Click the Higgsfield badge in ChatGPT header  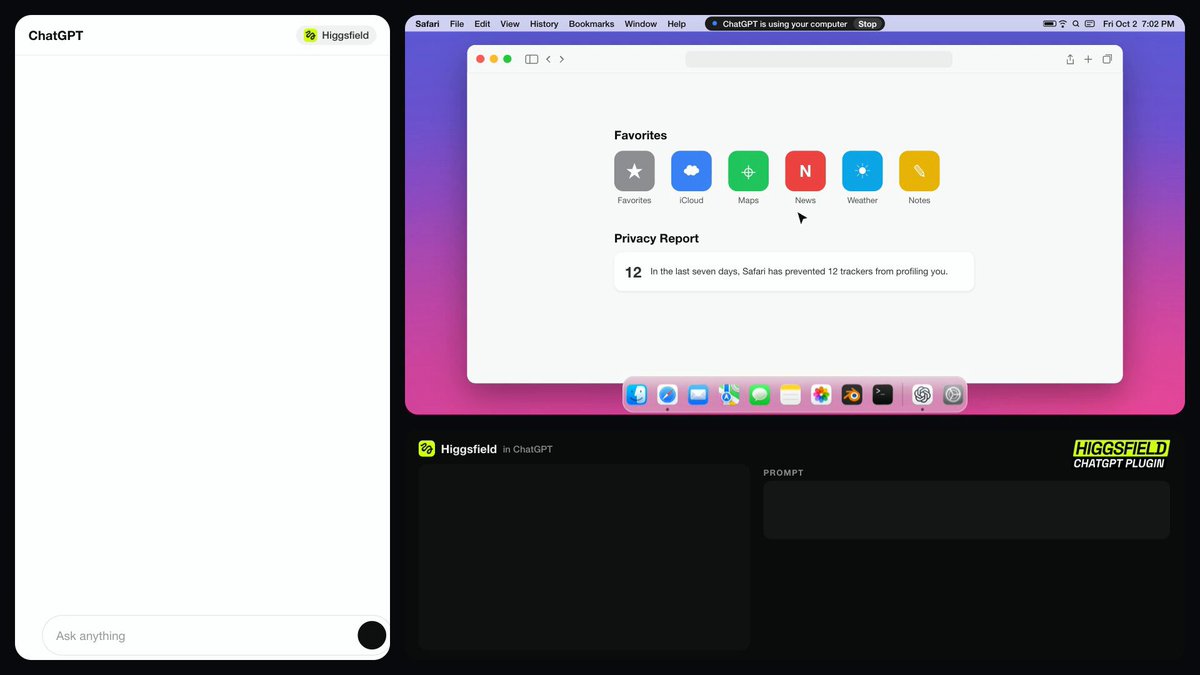336,36
